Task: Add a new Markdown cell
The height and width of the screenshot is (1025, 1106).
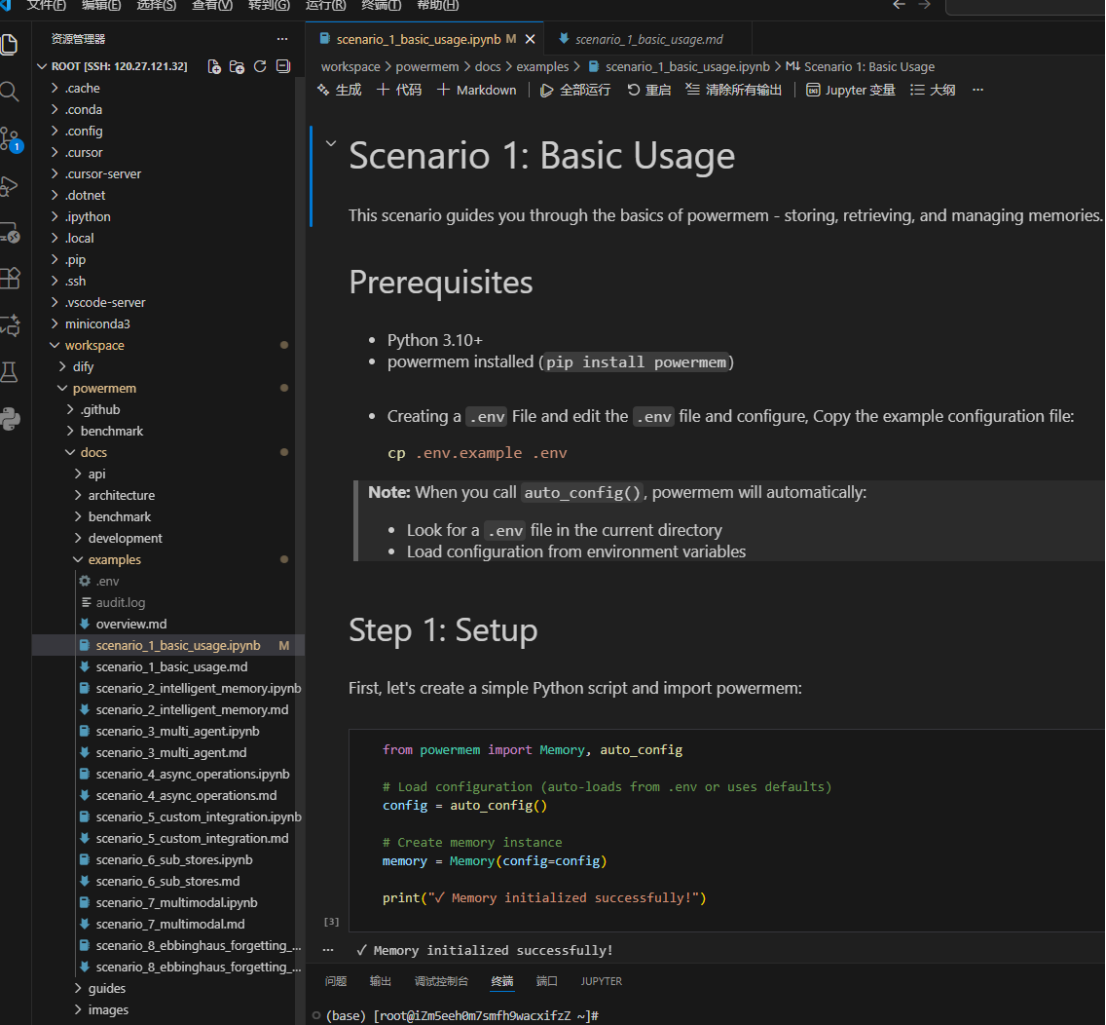Action: [477, 90]
